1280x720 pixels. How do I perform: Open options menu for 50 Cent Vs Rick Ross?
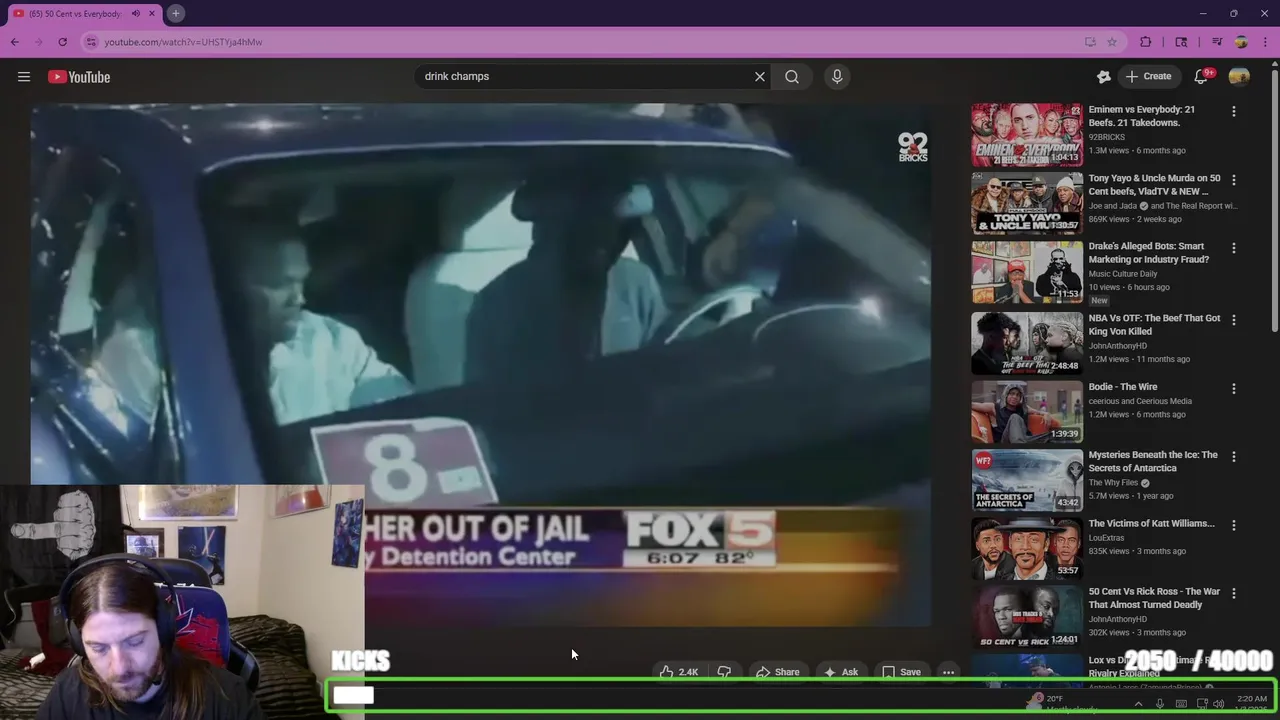point(1234,593)
